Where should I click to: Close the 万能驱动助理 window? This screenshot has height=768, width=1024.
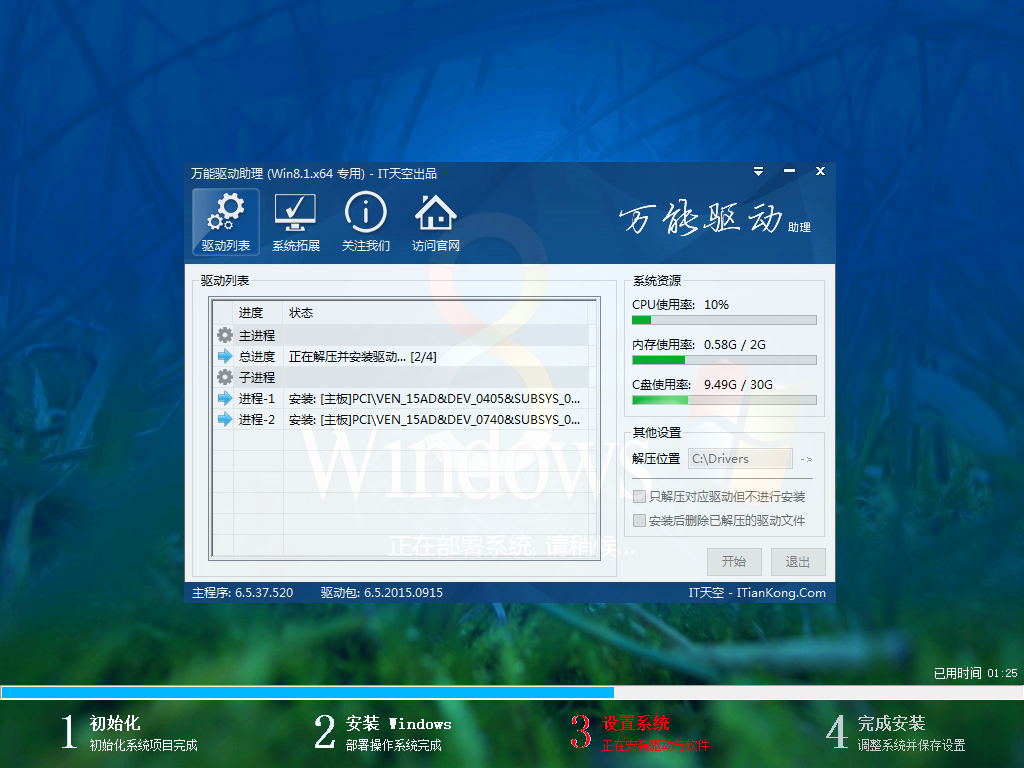820,171
